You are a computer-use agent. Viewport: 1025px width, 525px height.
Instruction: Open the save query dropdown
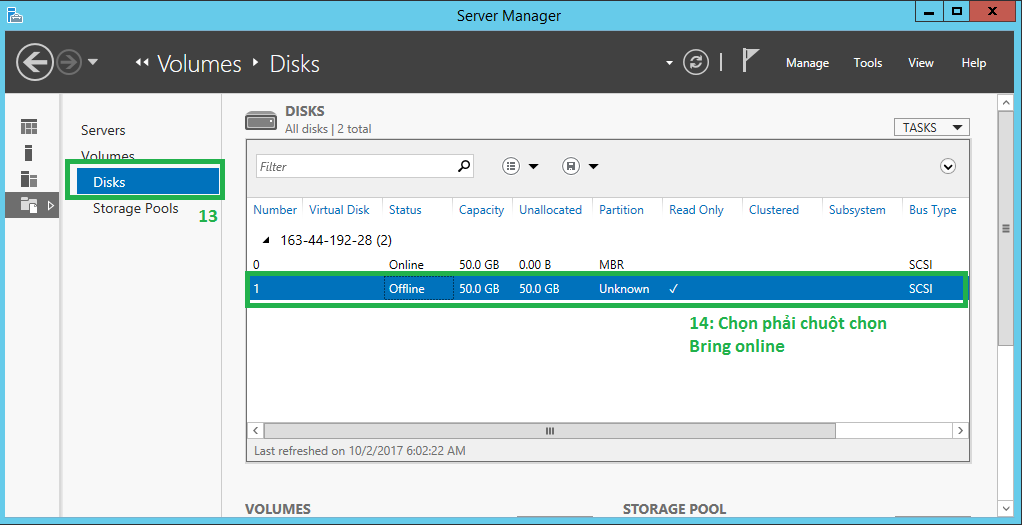pyautogui.click(x=580, y=167)
